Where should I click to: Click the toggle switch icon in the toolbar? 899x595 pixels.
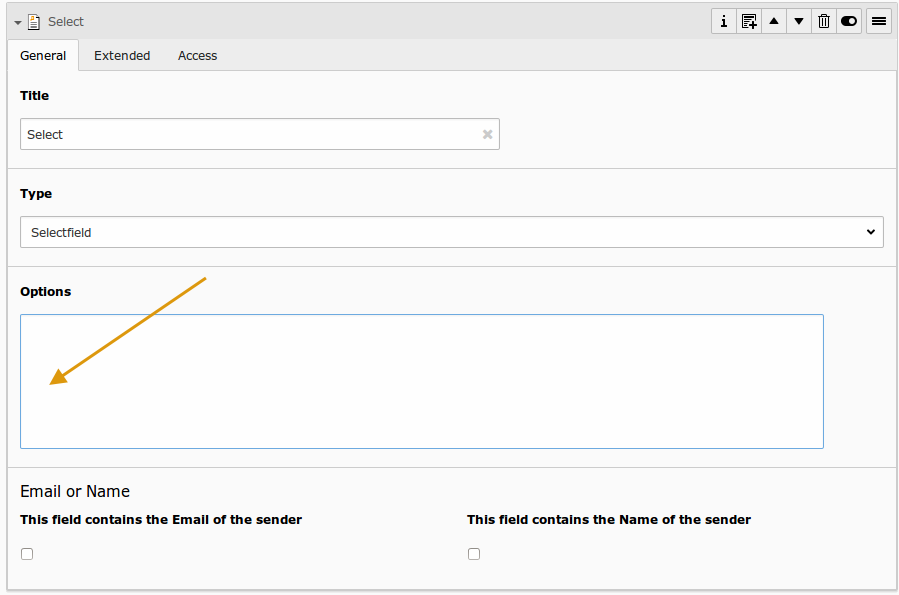click(x=848, y=20)
